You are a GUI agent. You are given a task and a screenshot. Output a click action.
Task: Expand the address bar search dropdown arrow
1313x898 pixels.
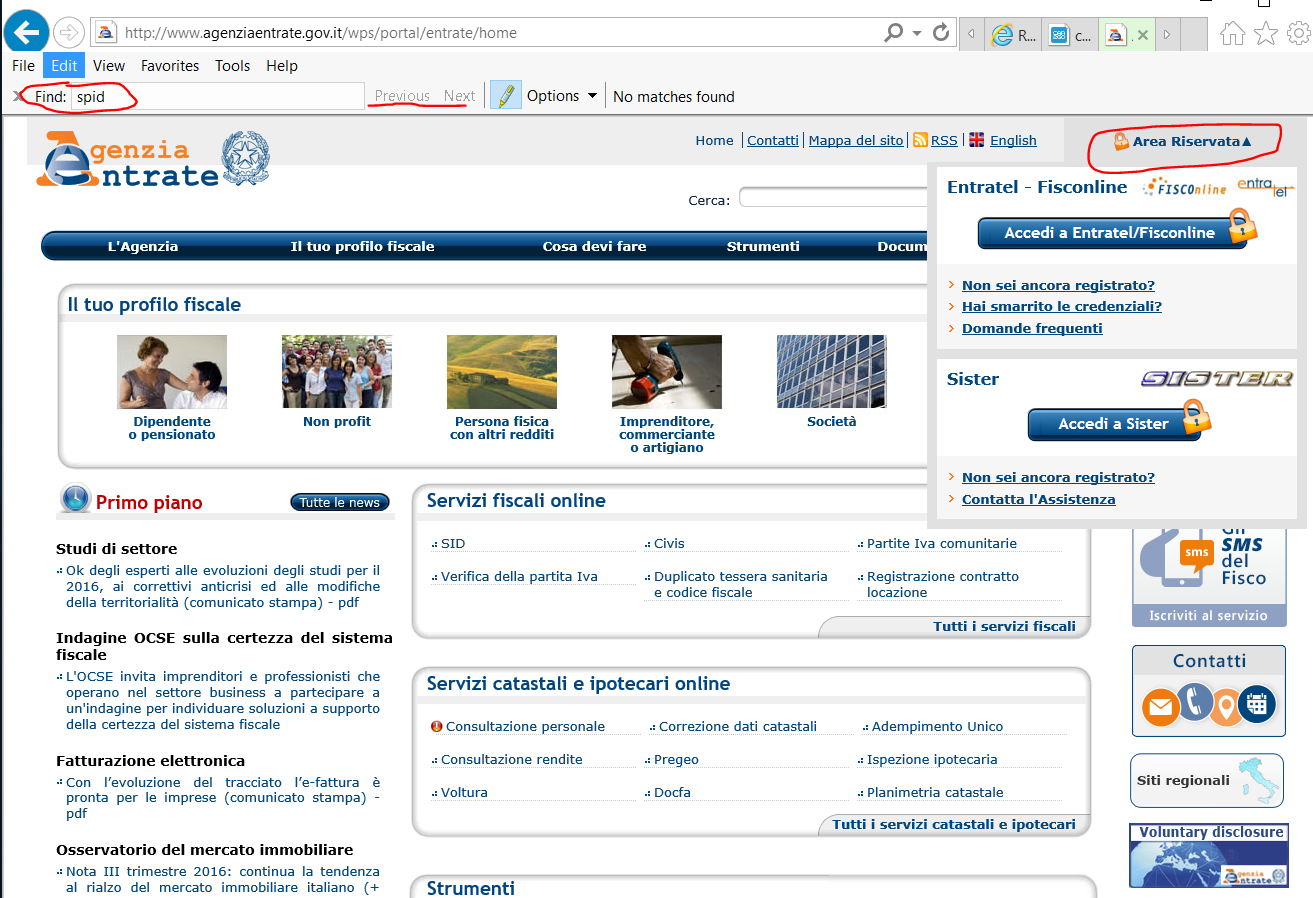point(917,33)
